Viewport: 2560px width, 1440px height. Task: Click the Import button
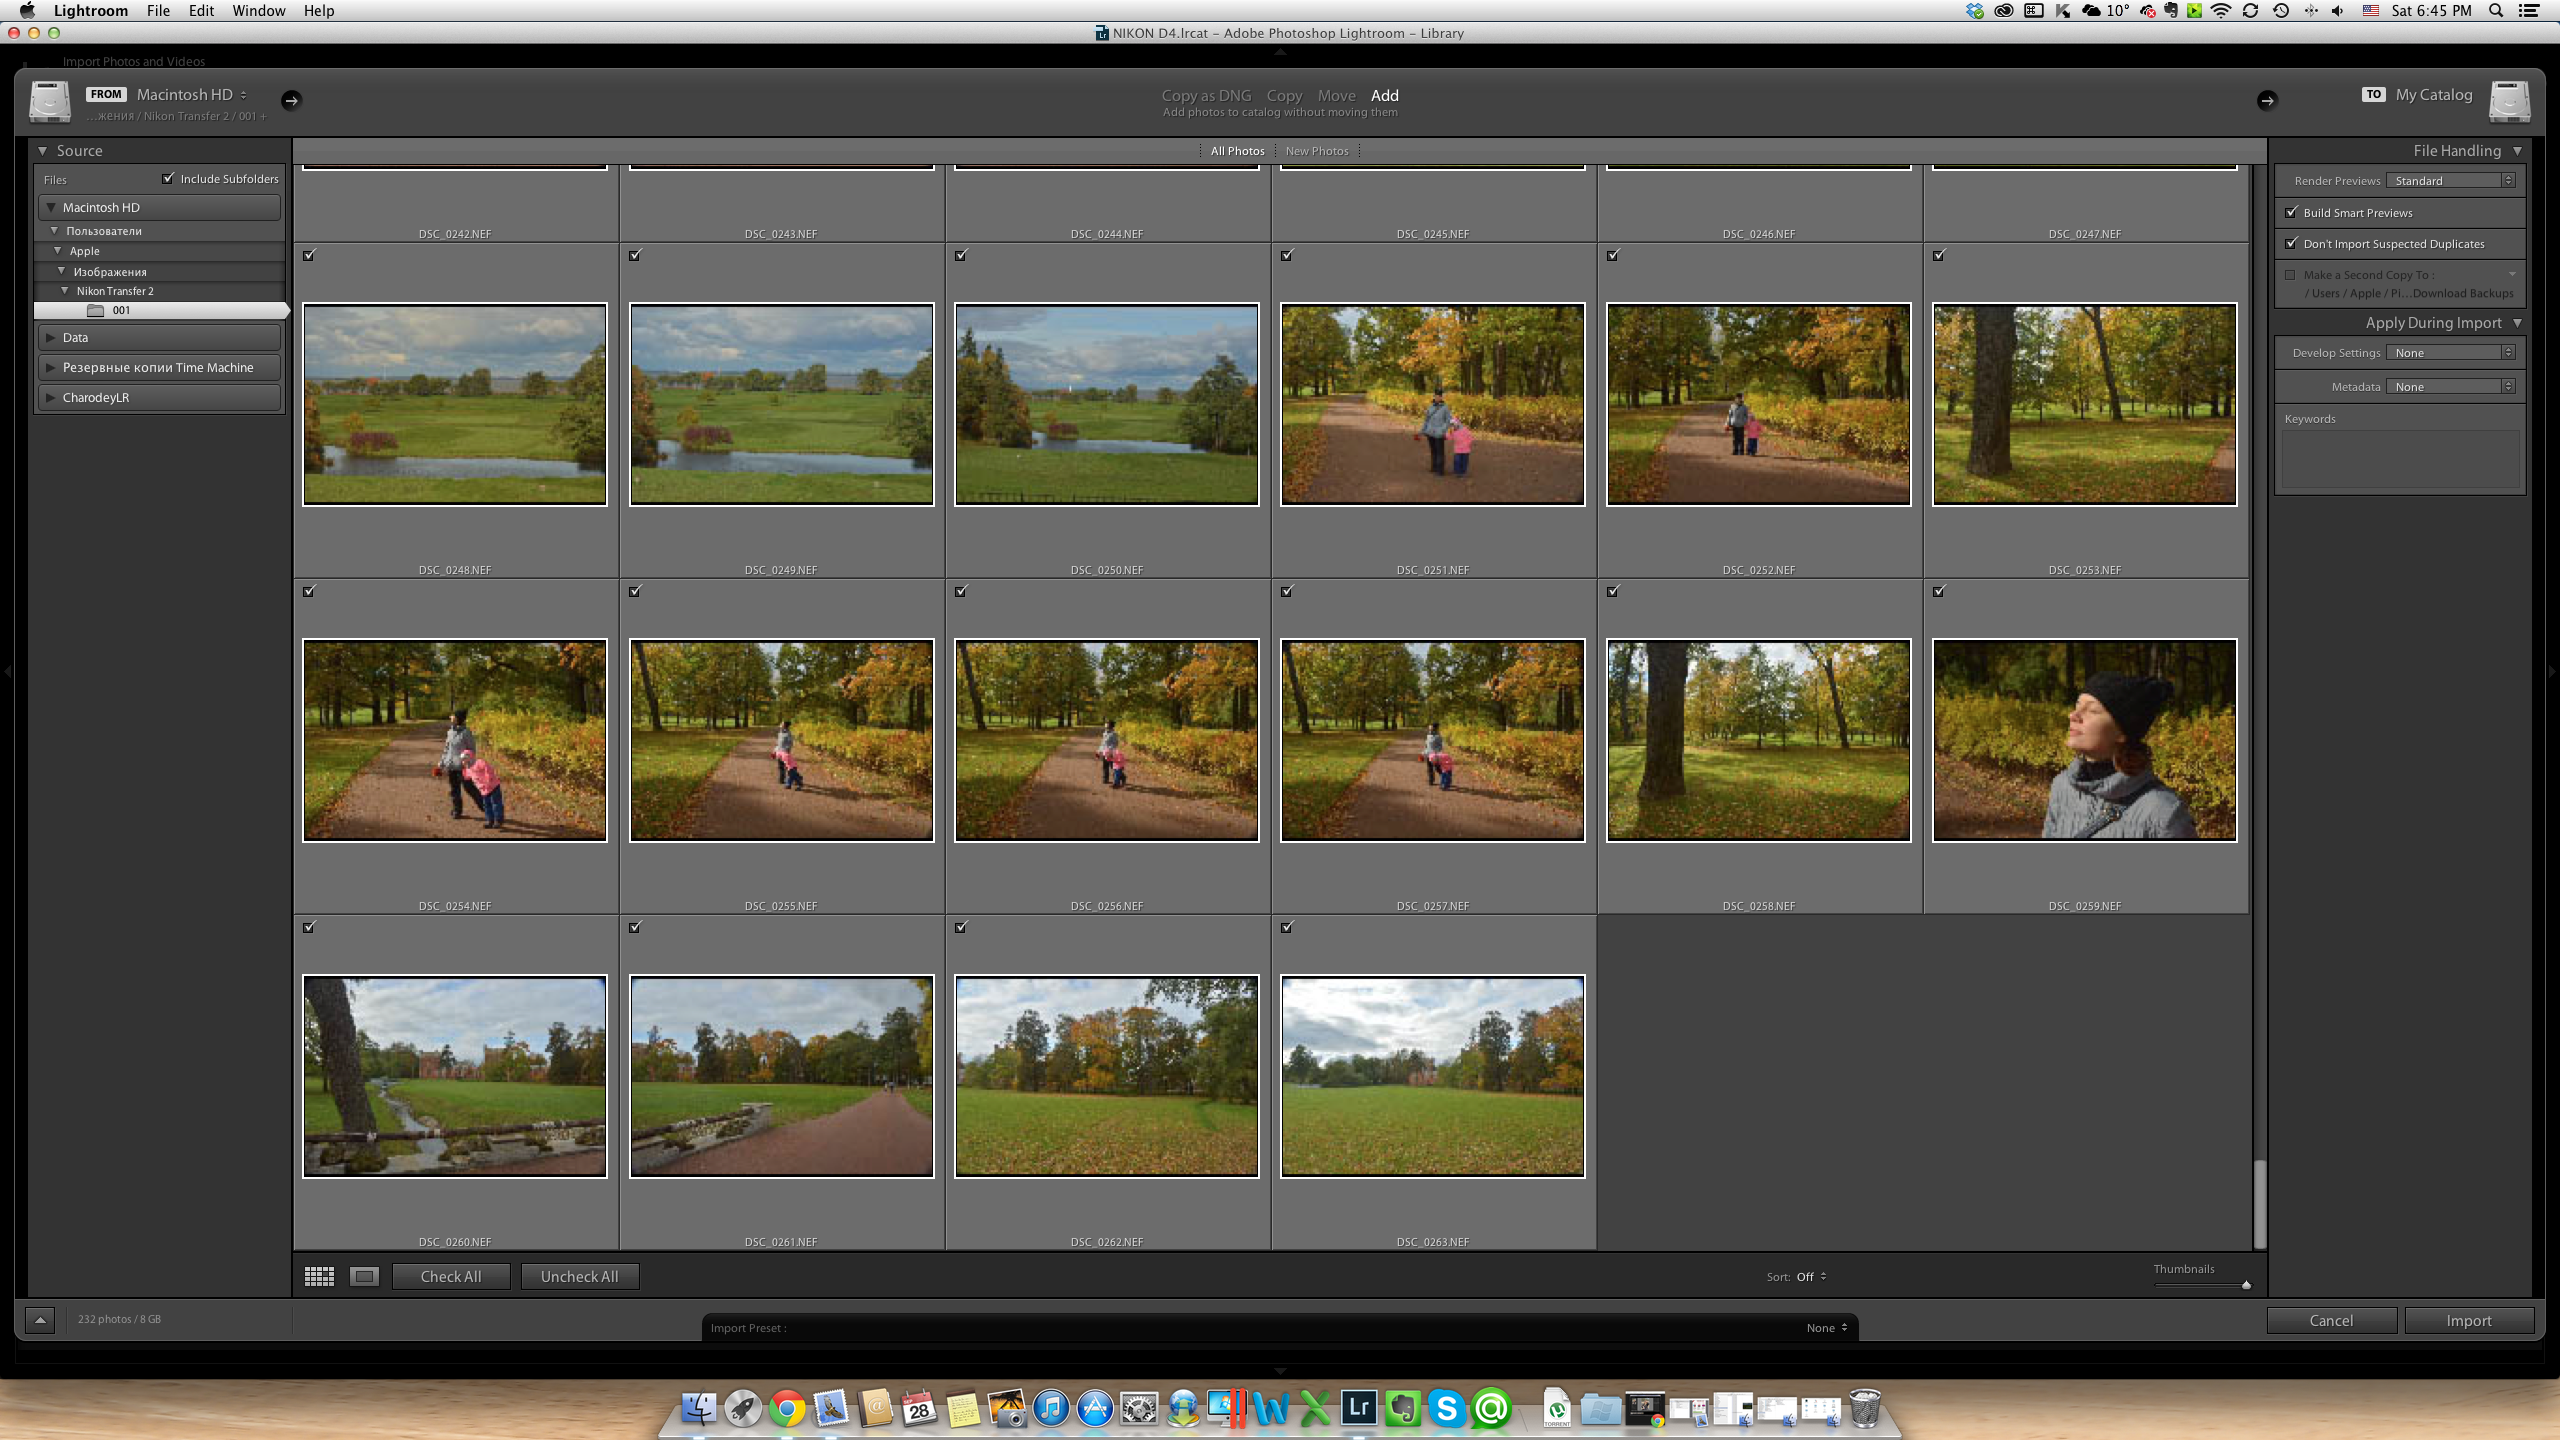[x=2468, y=1321]
